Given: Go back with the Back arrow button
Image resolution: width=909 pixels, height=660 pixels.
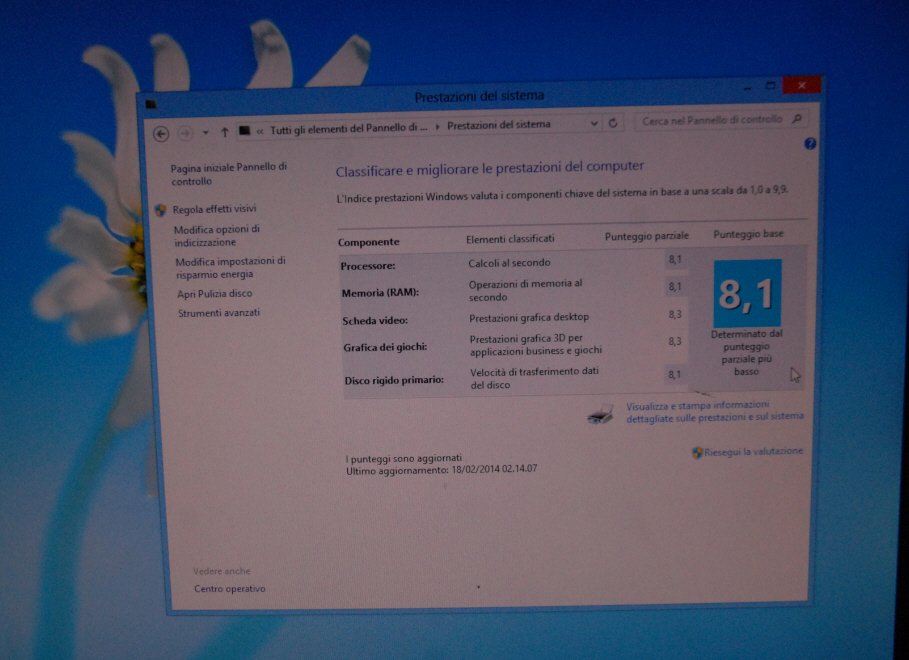Looking at the screenshot, I should pyautogui.click(x=161, y=134).
